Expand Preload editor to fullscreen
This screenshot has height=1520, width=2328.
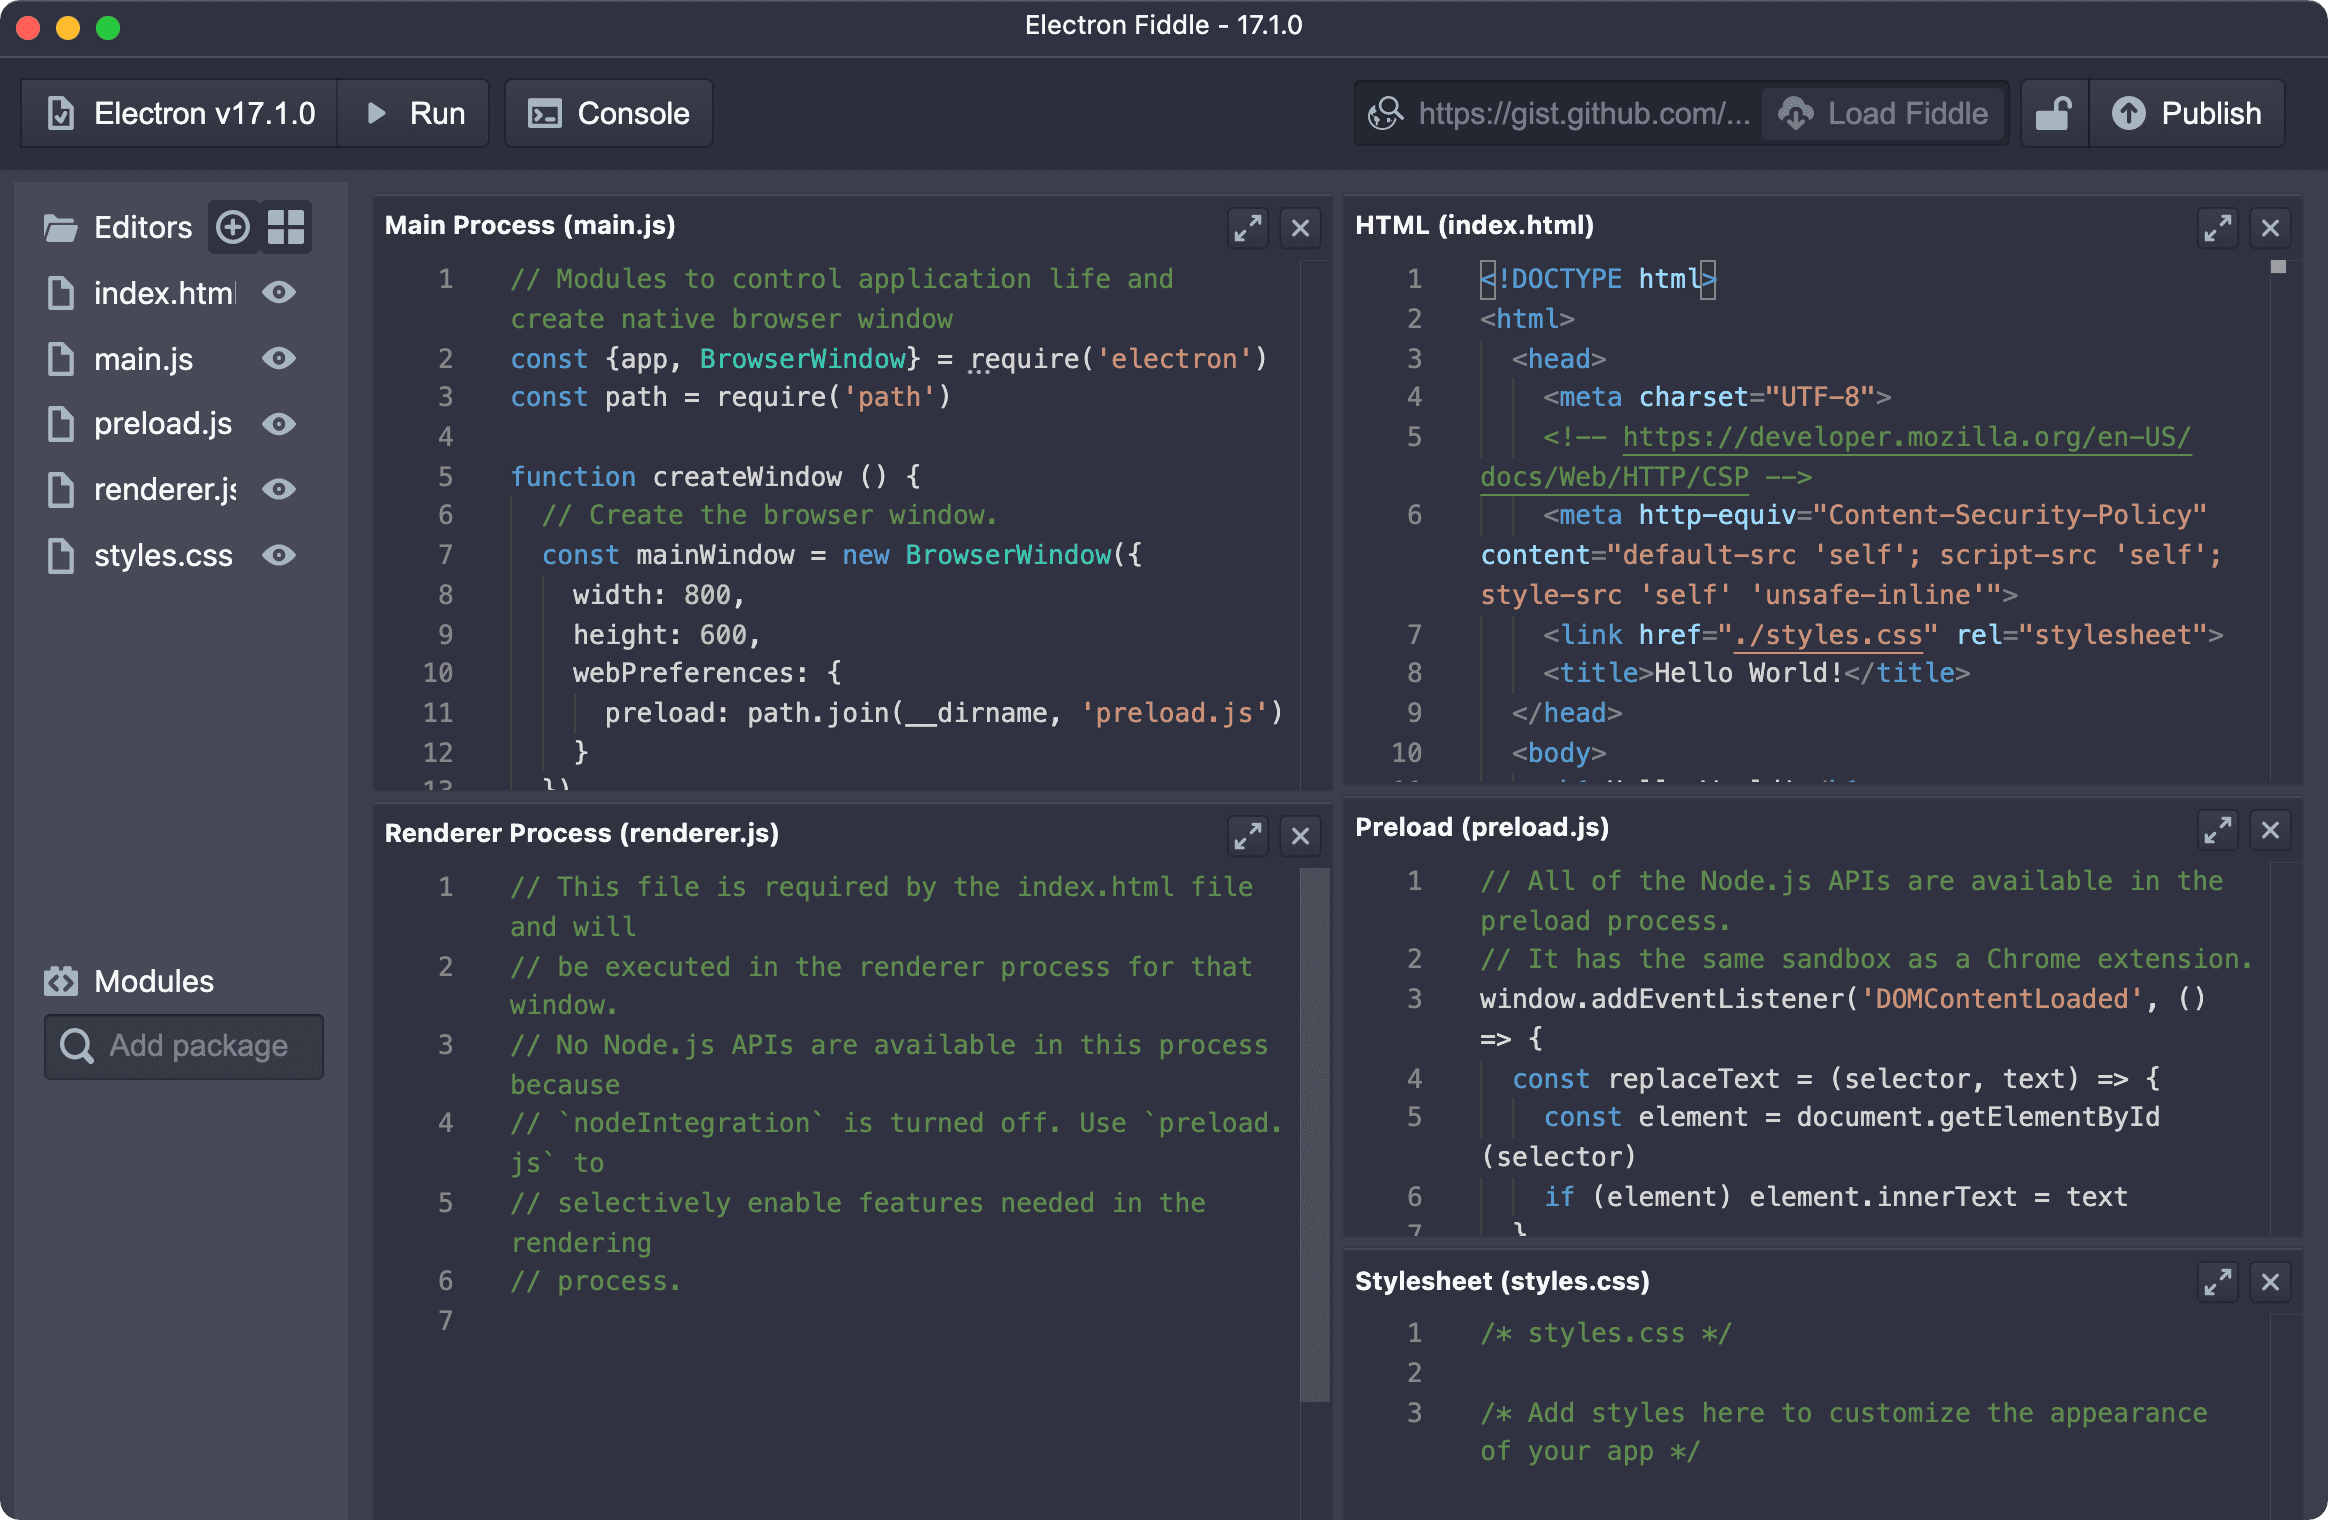point(2218,830)
